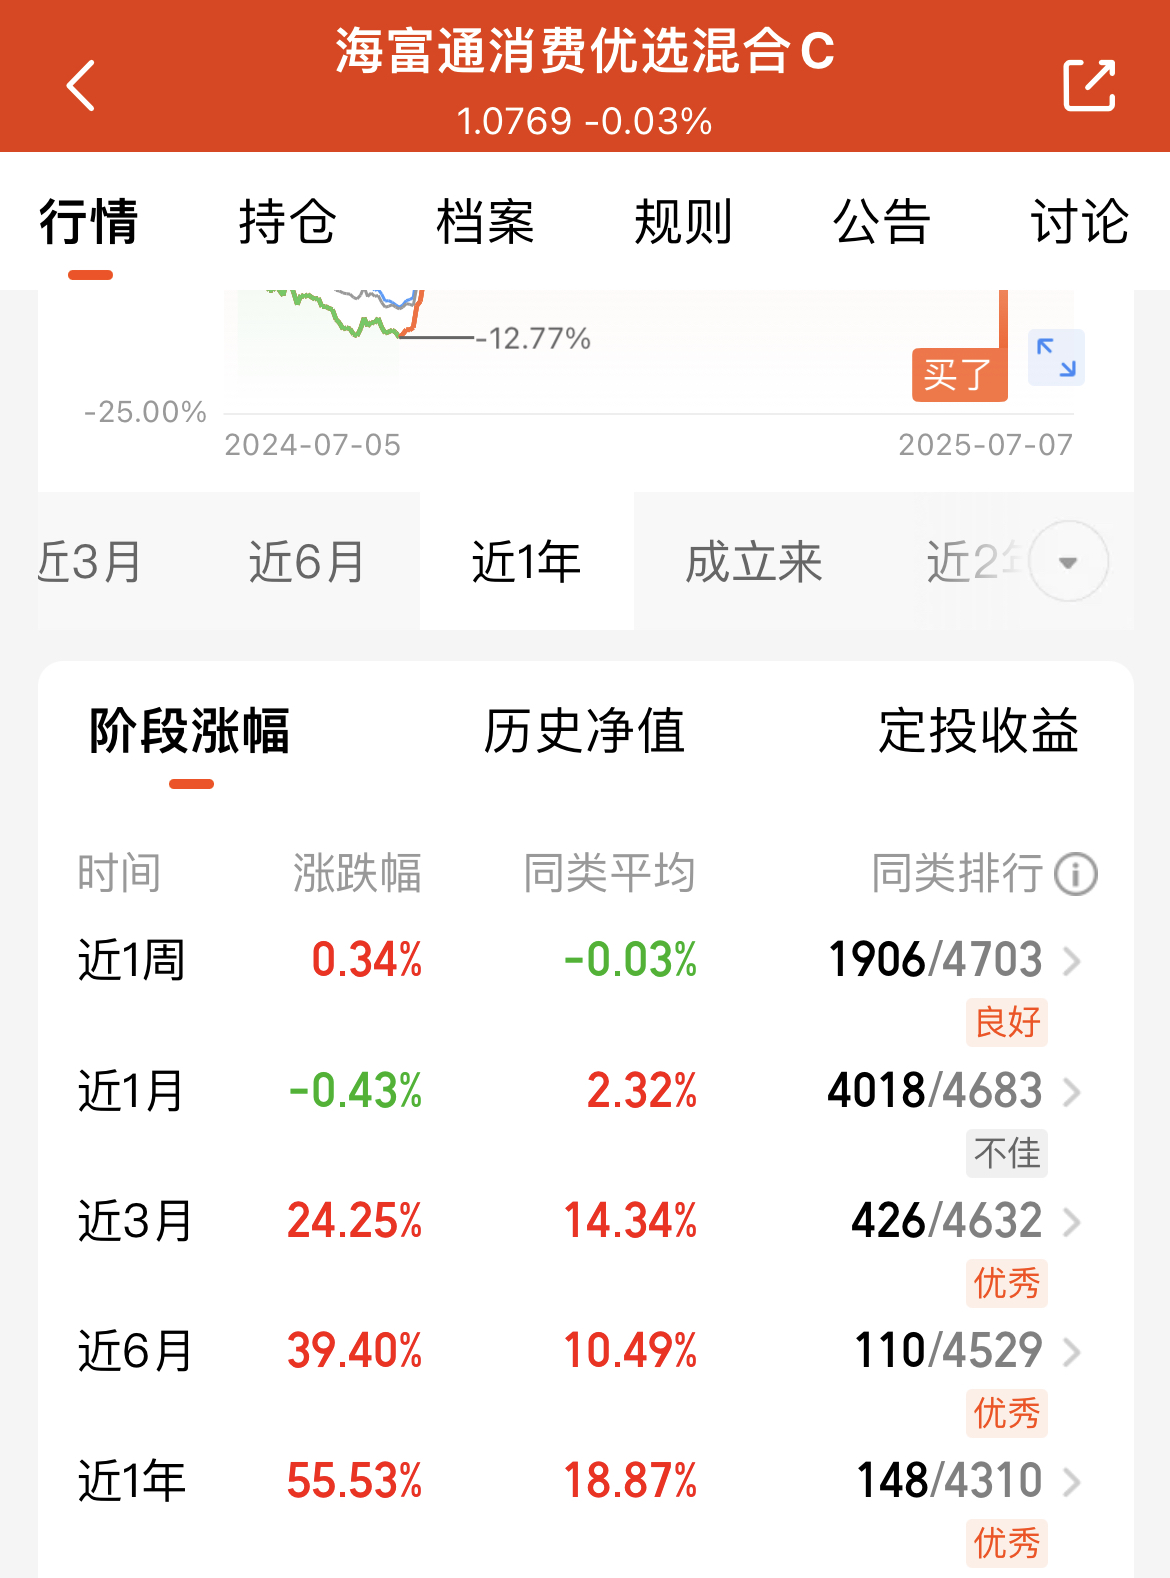Tap the -0.03% weekly peer average
Screen dimensions: 1170x1578
click(631, 960)
